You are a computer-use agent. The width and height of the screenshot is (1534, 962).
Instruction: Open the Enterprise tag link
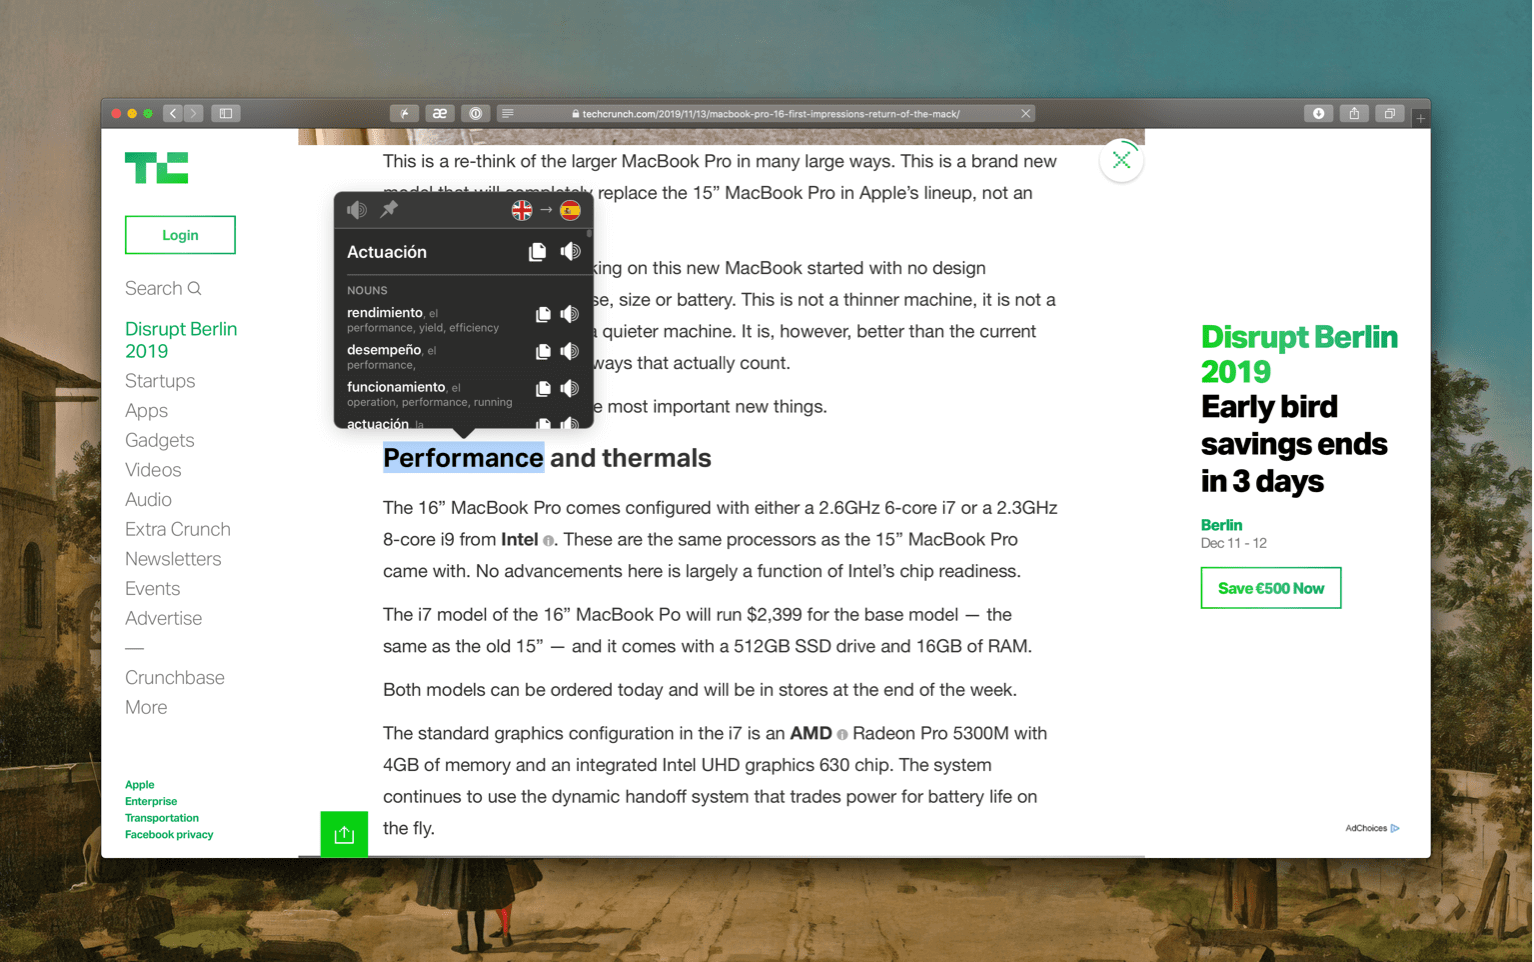(x=151, y=801)
